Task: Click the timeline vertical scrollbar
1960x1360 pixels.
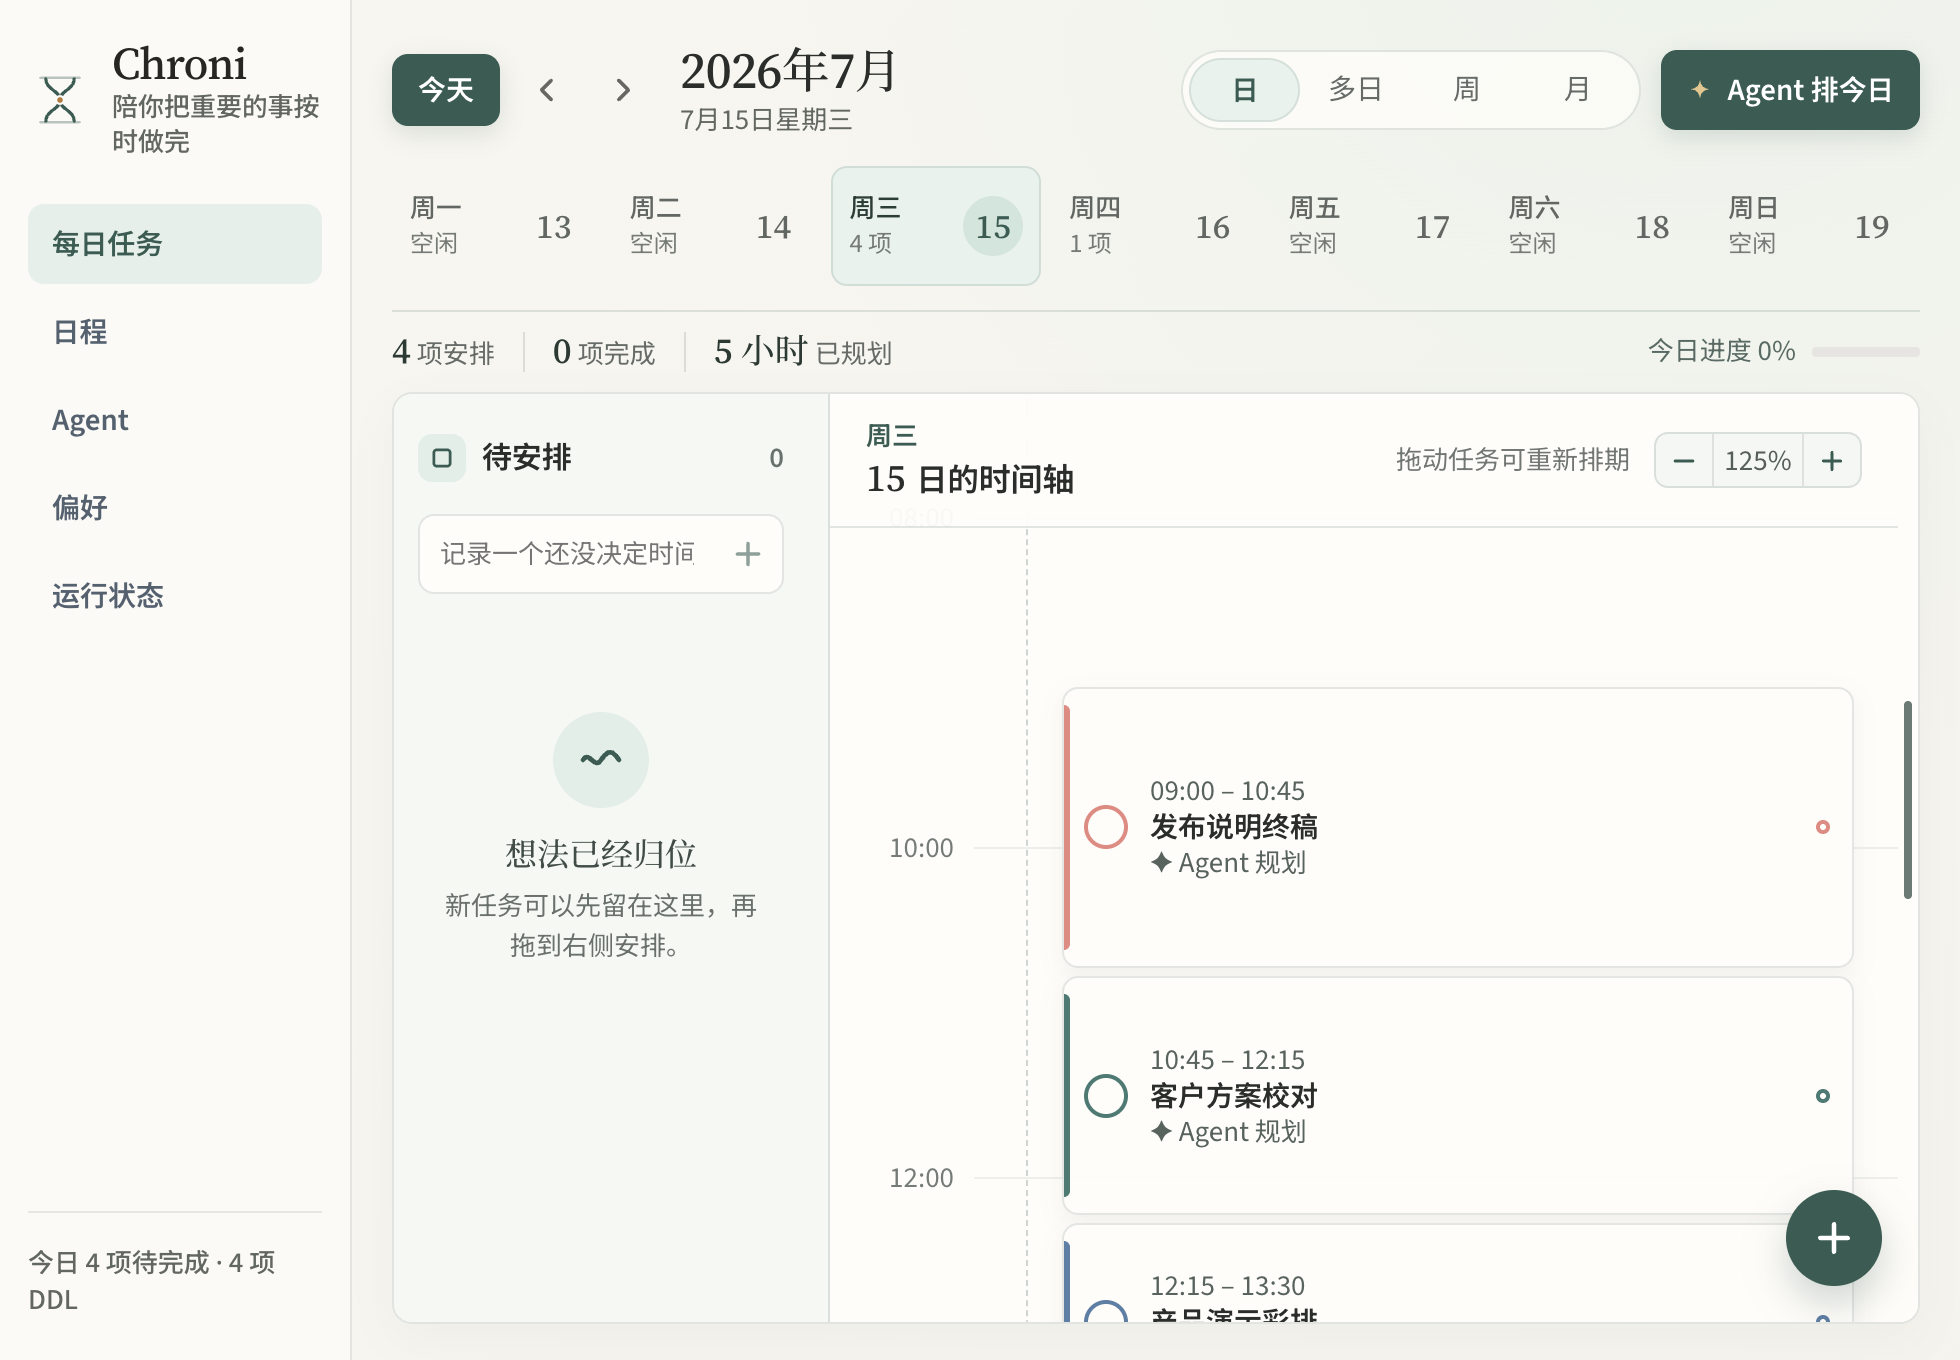Action: 1908,800
